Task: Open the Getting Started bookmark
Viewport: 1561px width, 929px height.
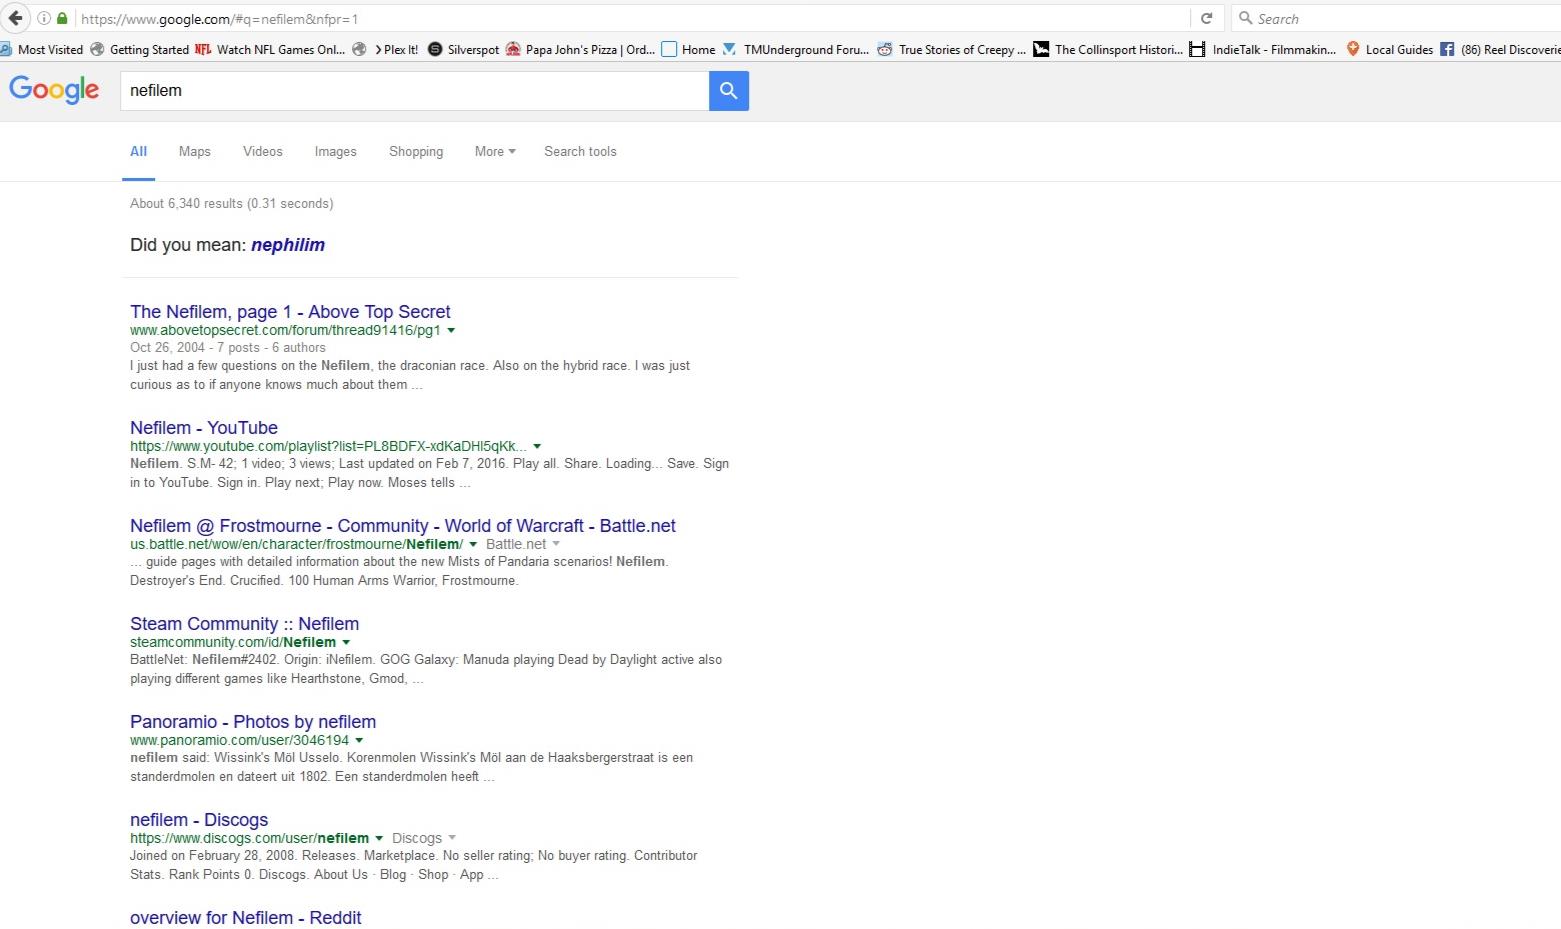Action: 139,49
